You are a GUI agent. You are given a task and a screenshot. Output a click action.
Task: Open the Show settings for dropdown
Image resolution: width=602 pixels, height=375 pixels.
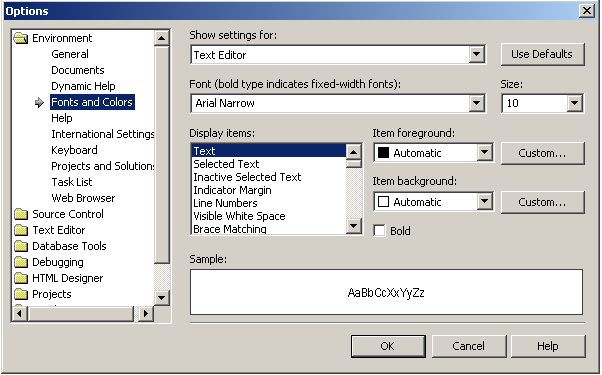click(476, 55)
